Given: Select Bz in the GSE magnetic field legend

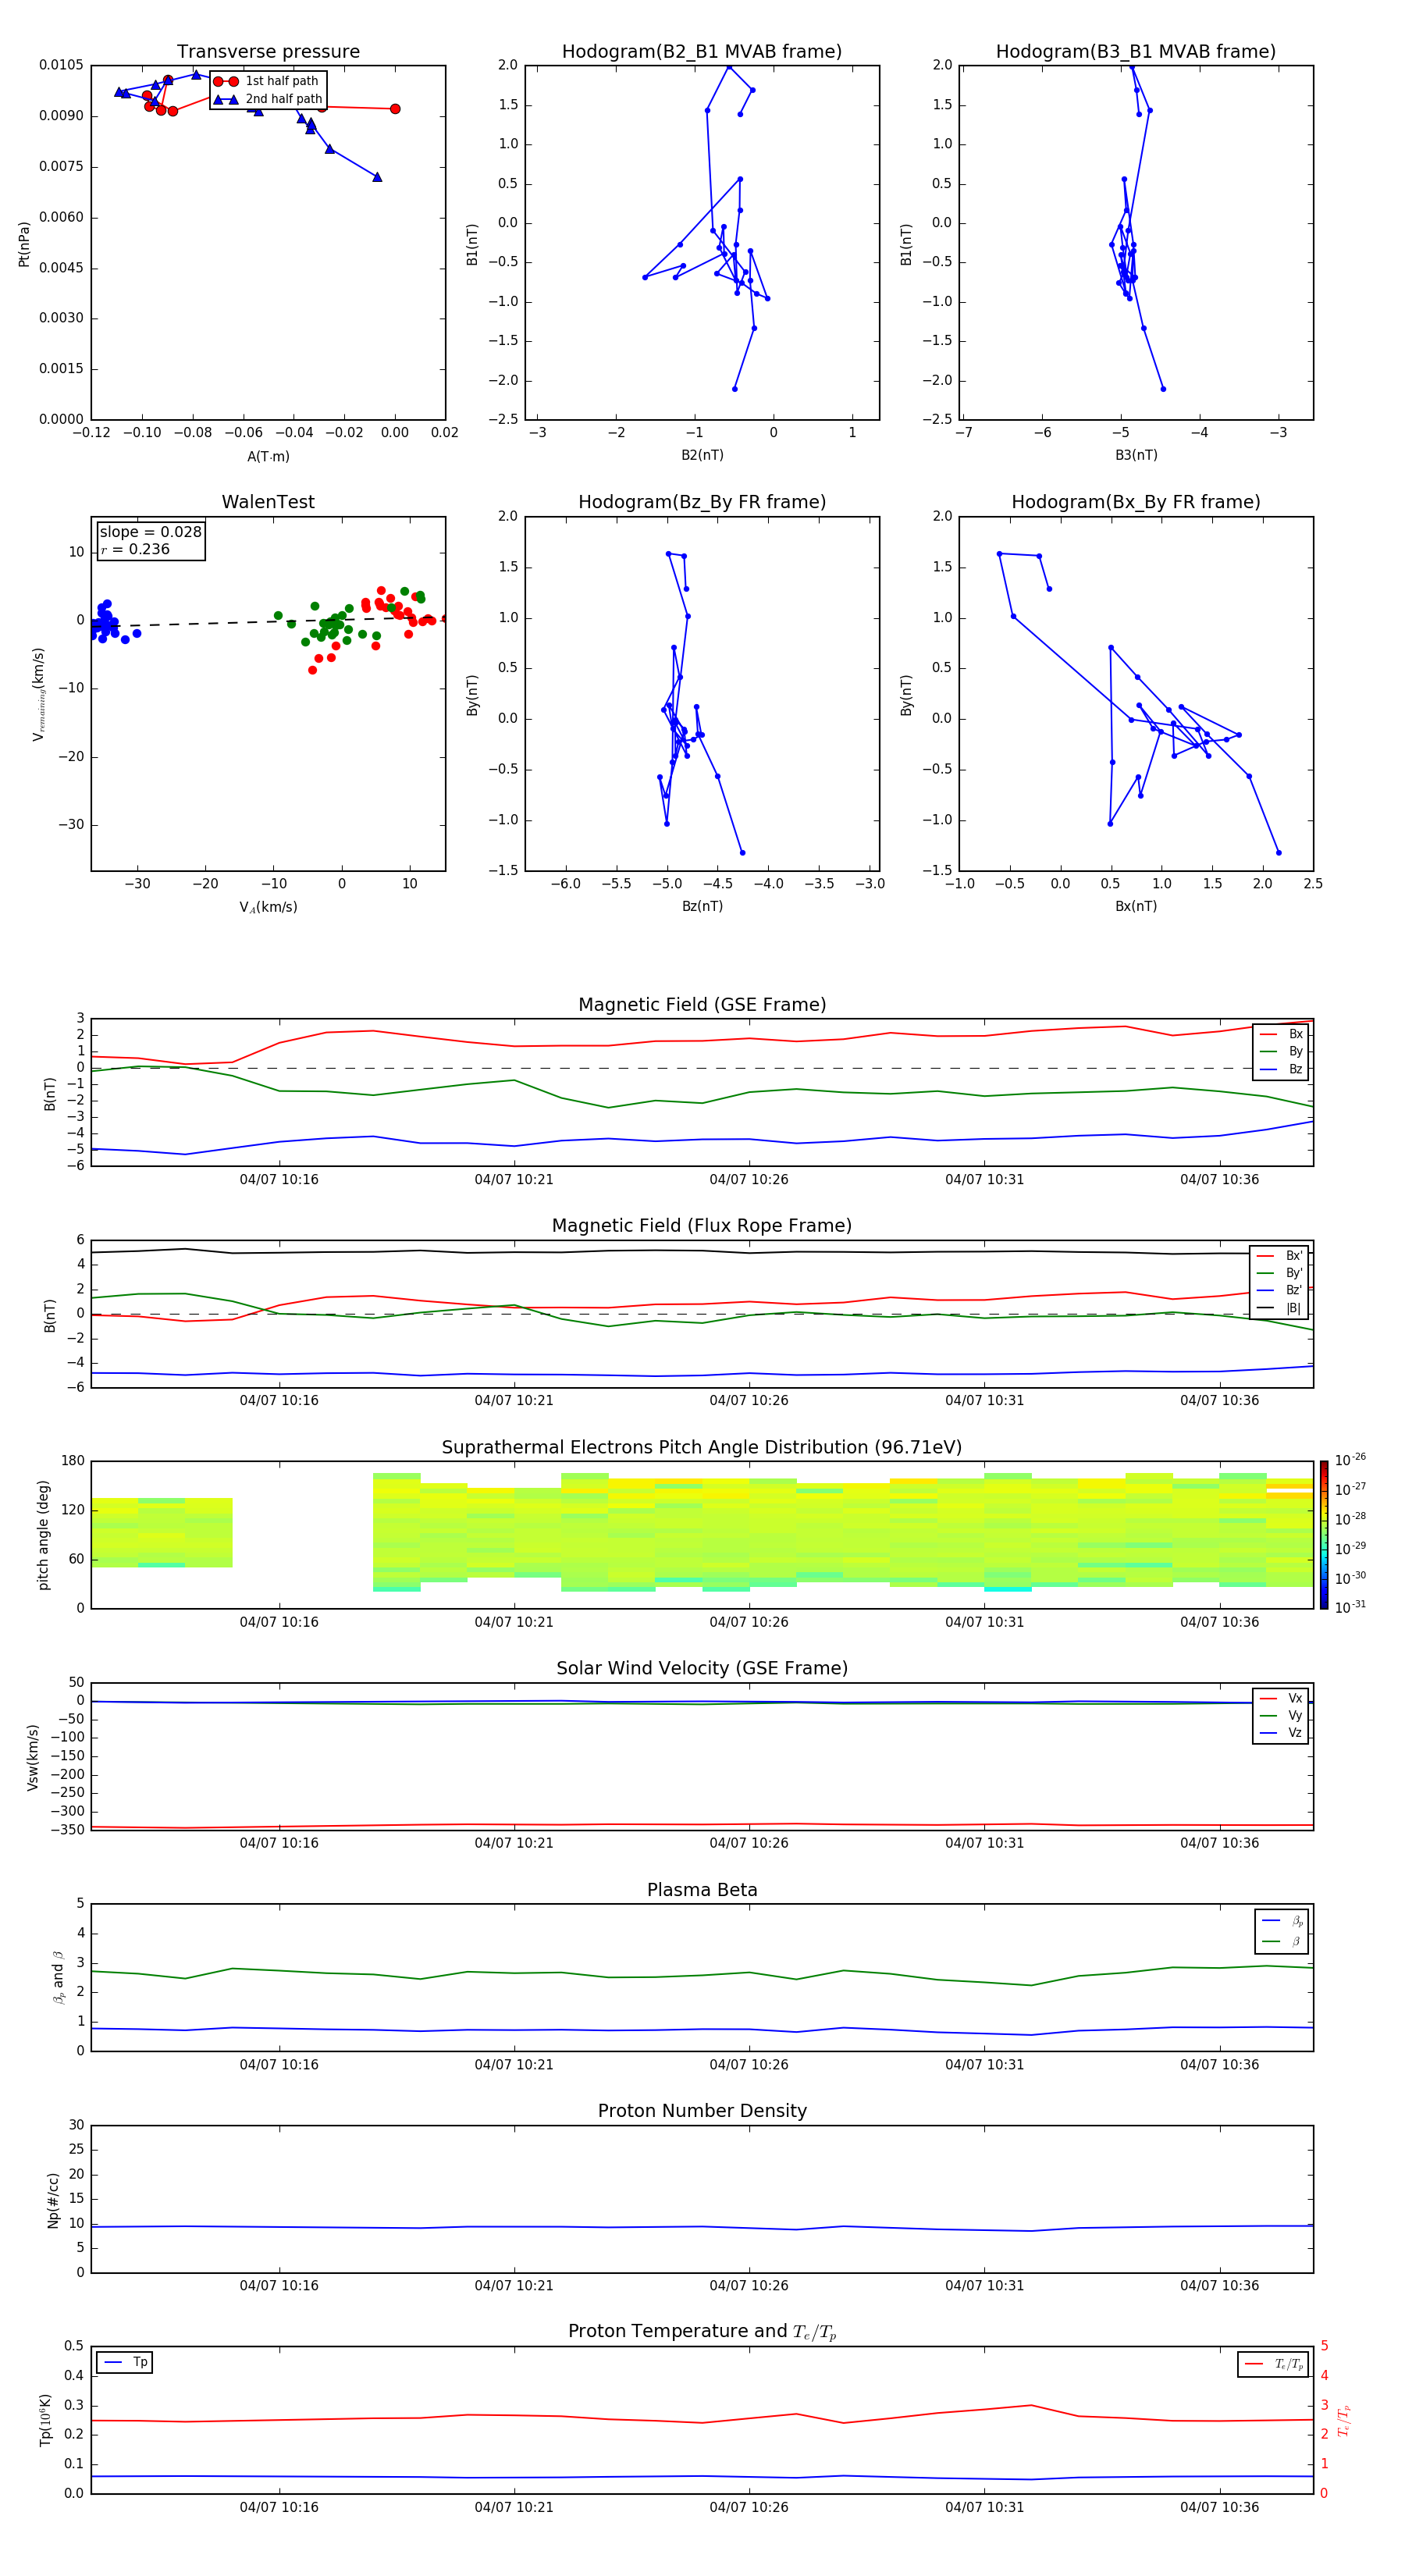Looking at the screenshot, I should point(1282,1069).
